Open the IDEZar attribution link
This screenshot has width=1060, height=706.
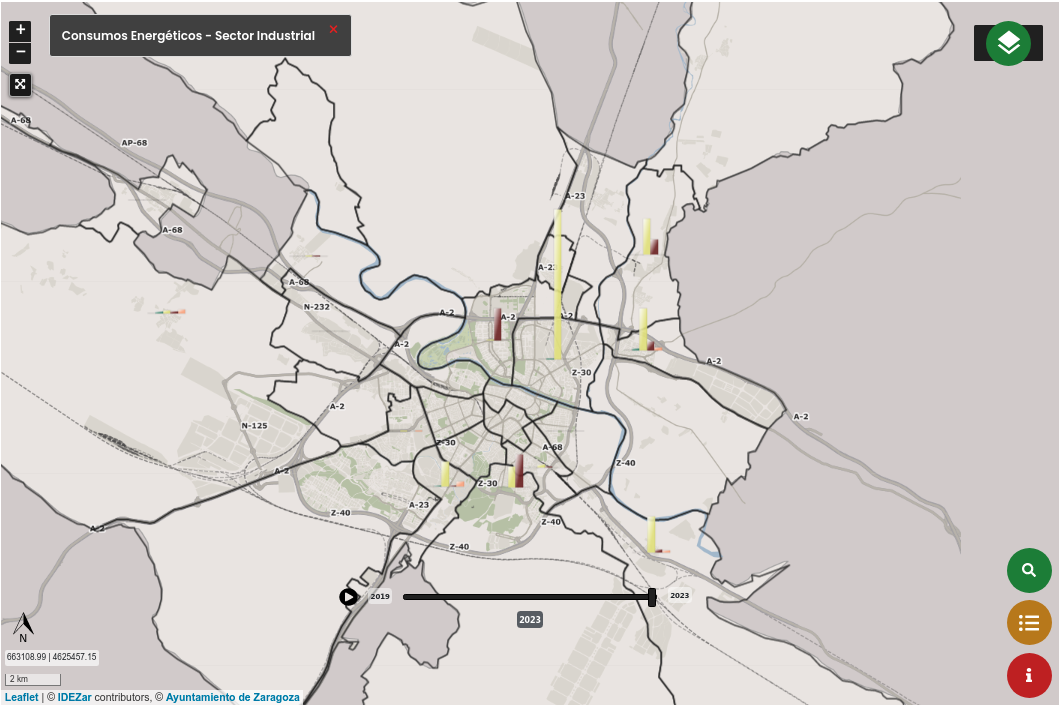coord(74,697)
